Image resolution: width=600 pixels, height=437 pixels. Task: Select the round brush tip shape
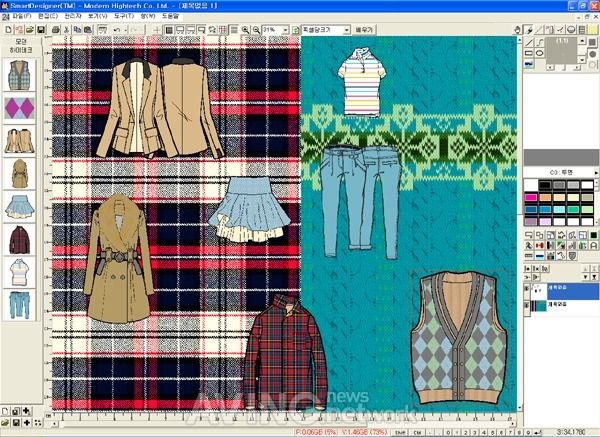(592, 54)
